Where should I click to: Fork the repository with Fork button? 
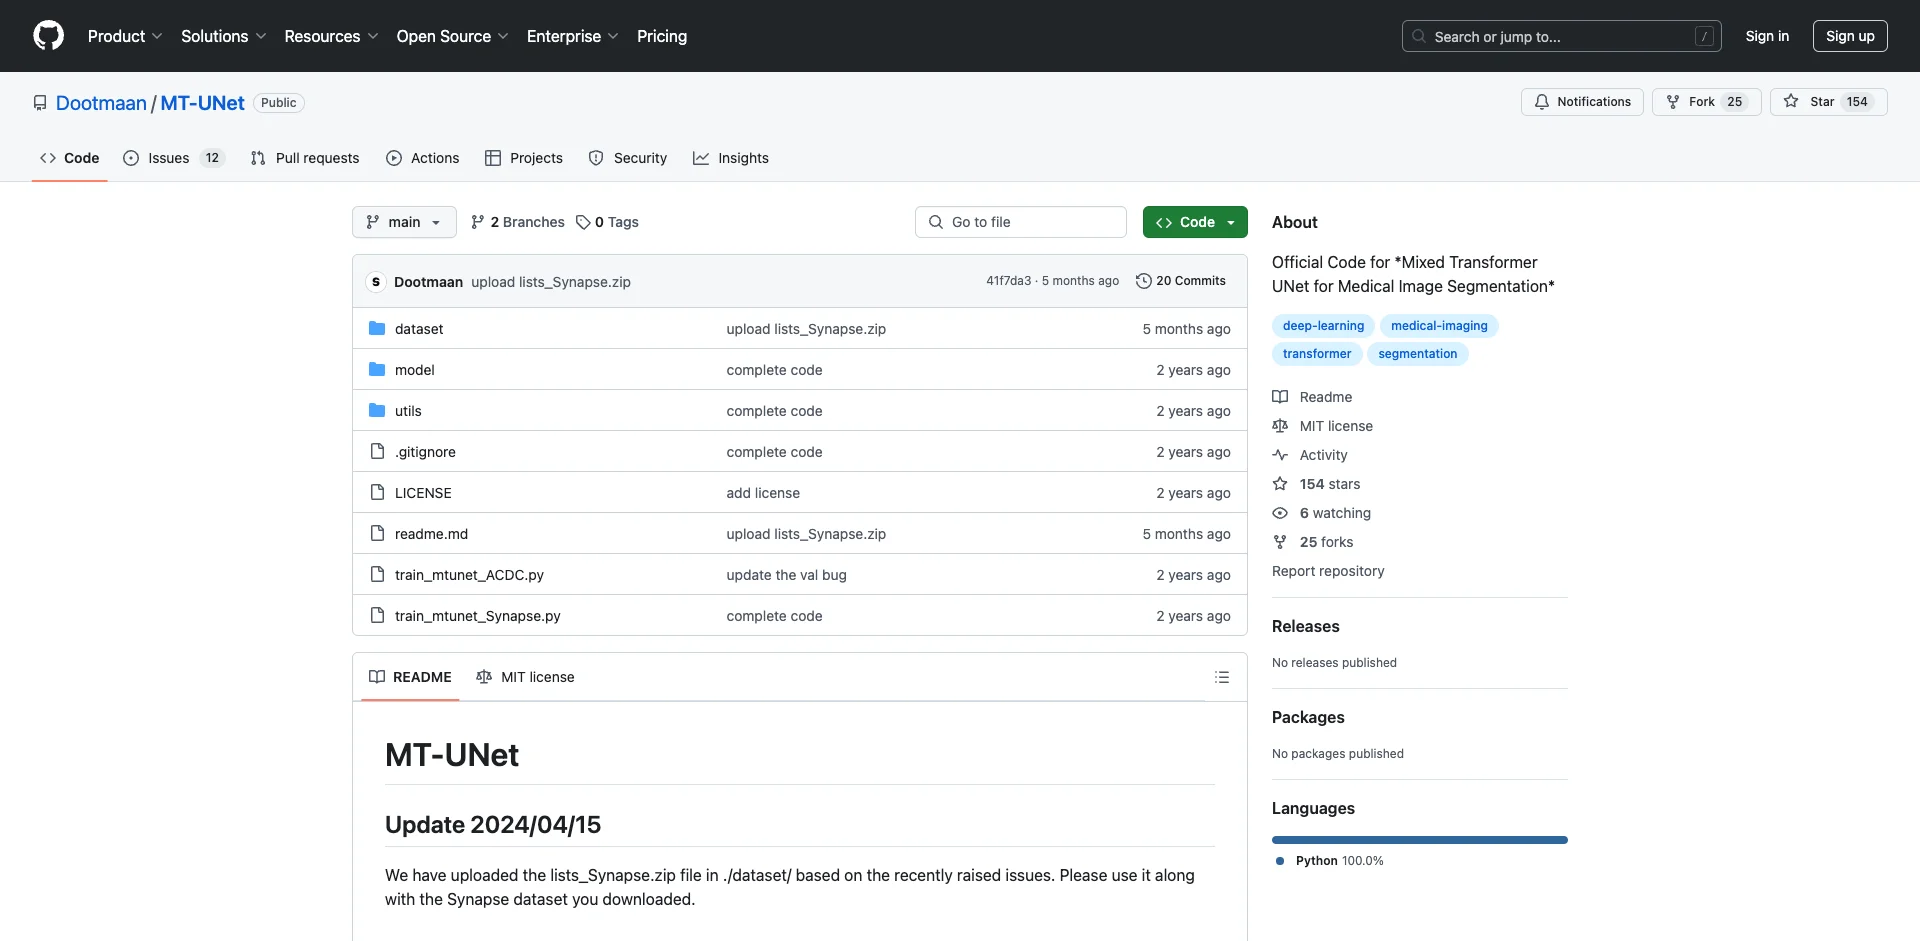1706,102
